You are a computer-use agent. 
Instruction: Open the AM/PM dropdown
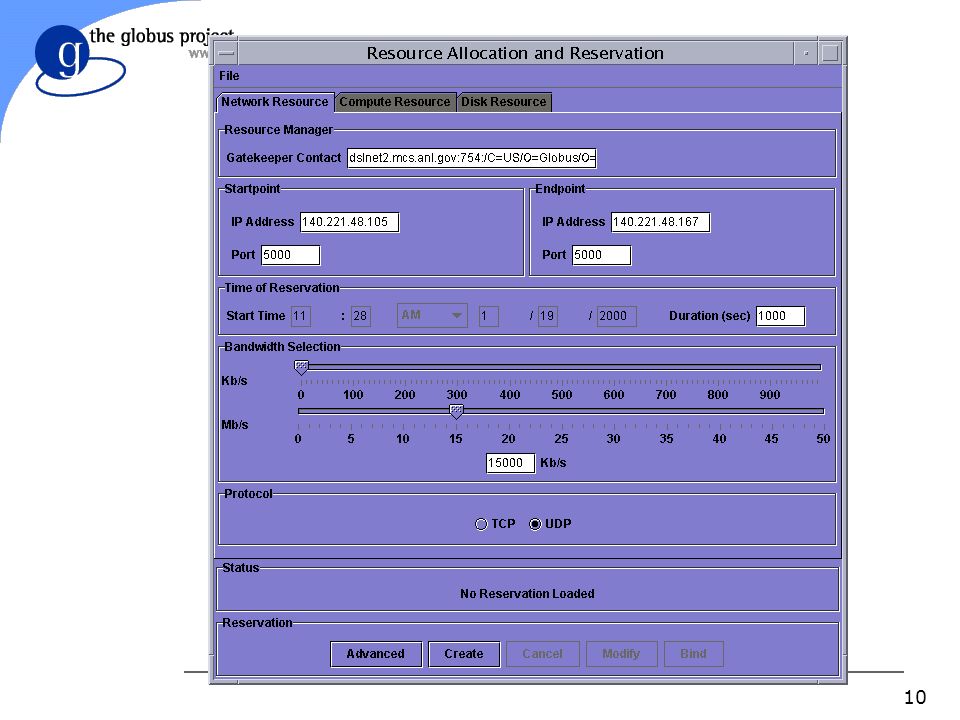[432, 315]
